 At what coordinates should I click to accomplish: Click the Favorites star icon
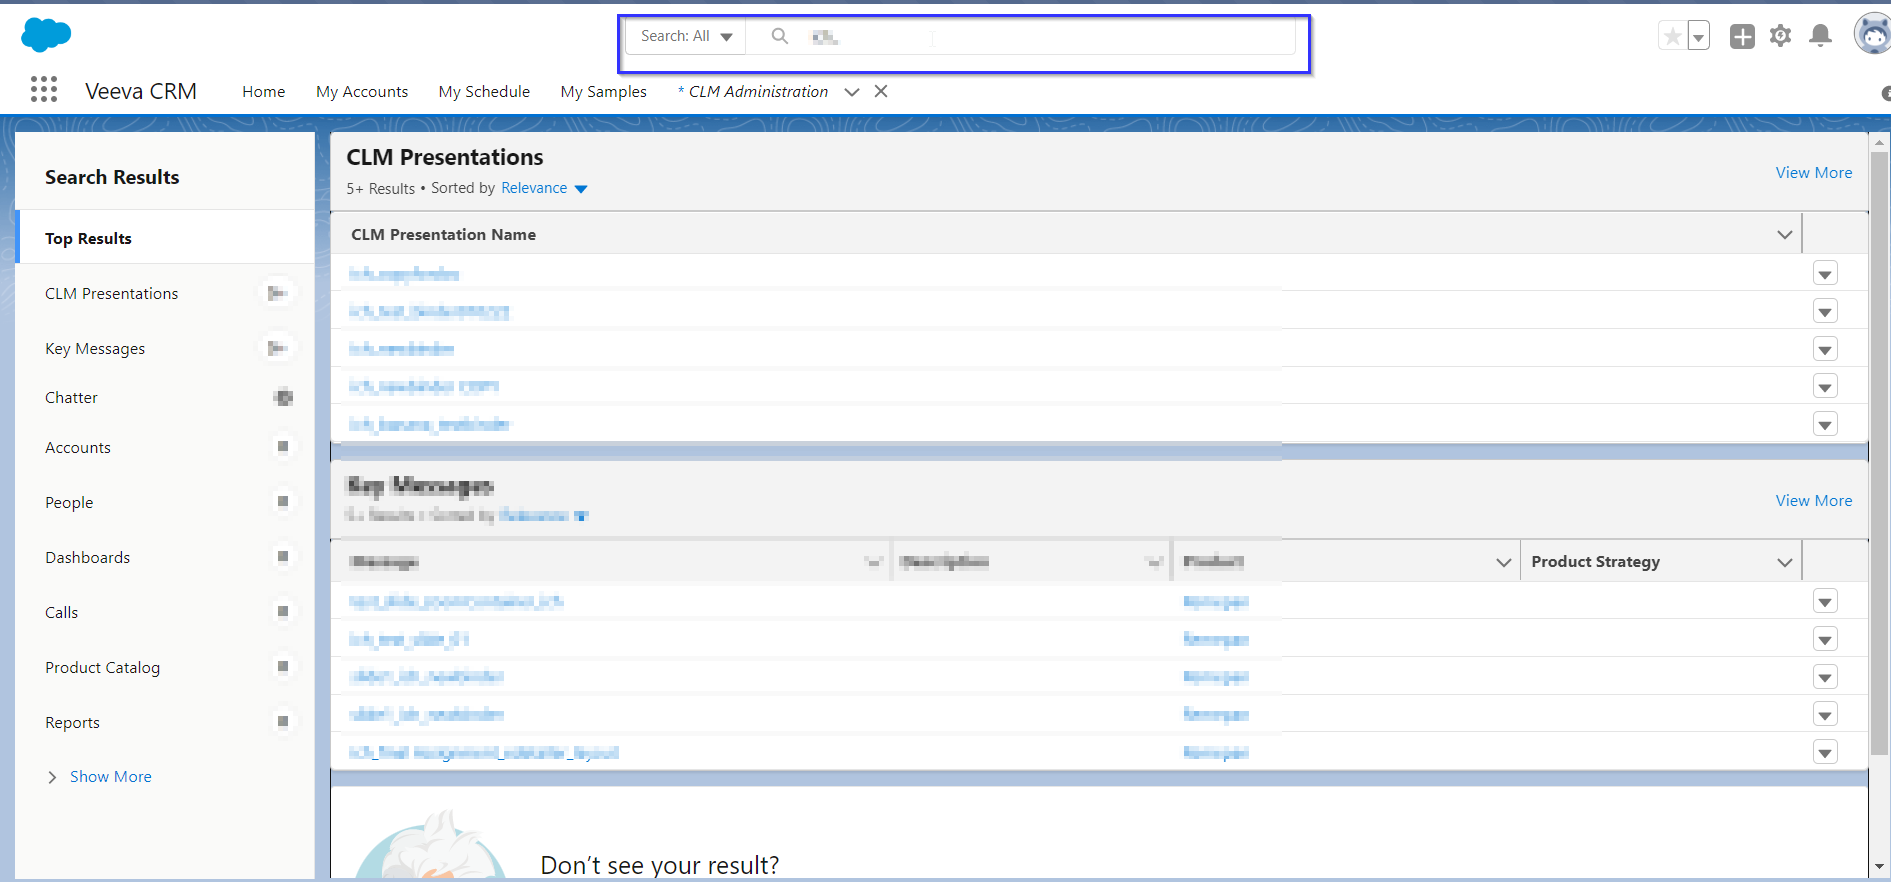[x=1672, y=37]
